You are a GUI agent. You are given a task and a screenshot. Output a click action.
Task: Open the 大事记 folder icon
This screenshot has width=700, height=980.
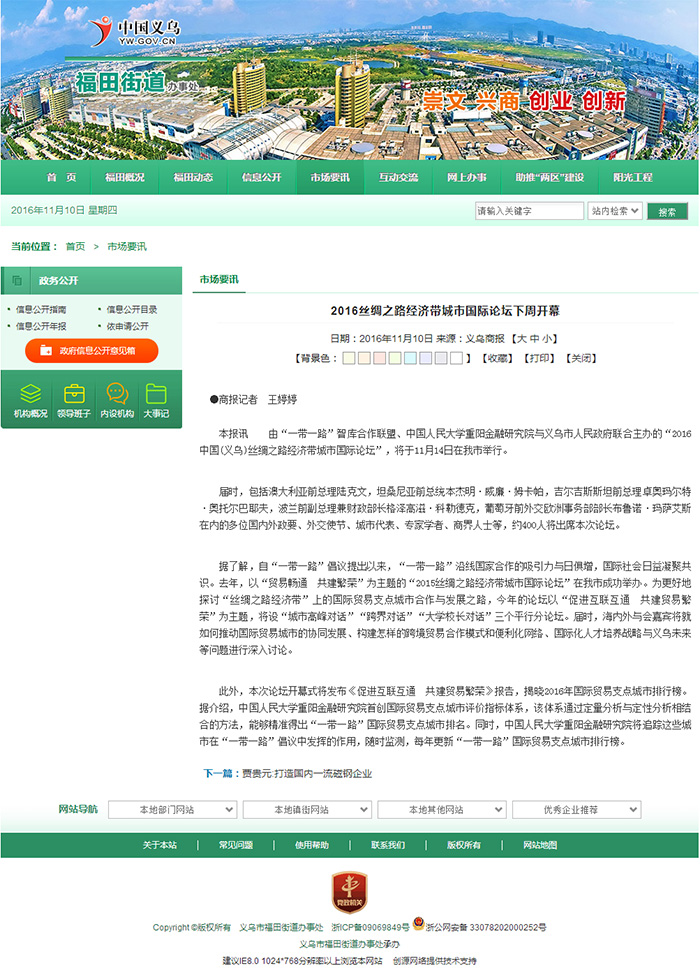pyautogui.click(x=155, y=393)
